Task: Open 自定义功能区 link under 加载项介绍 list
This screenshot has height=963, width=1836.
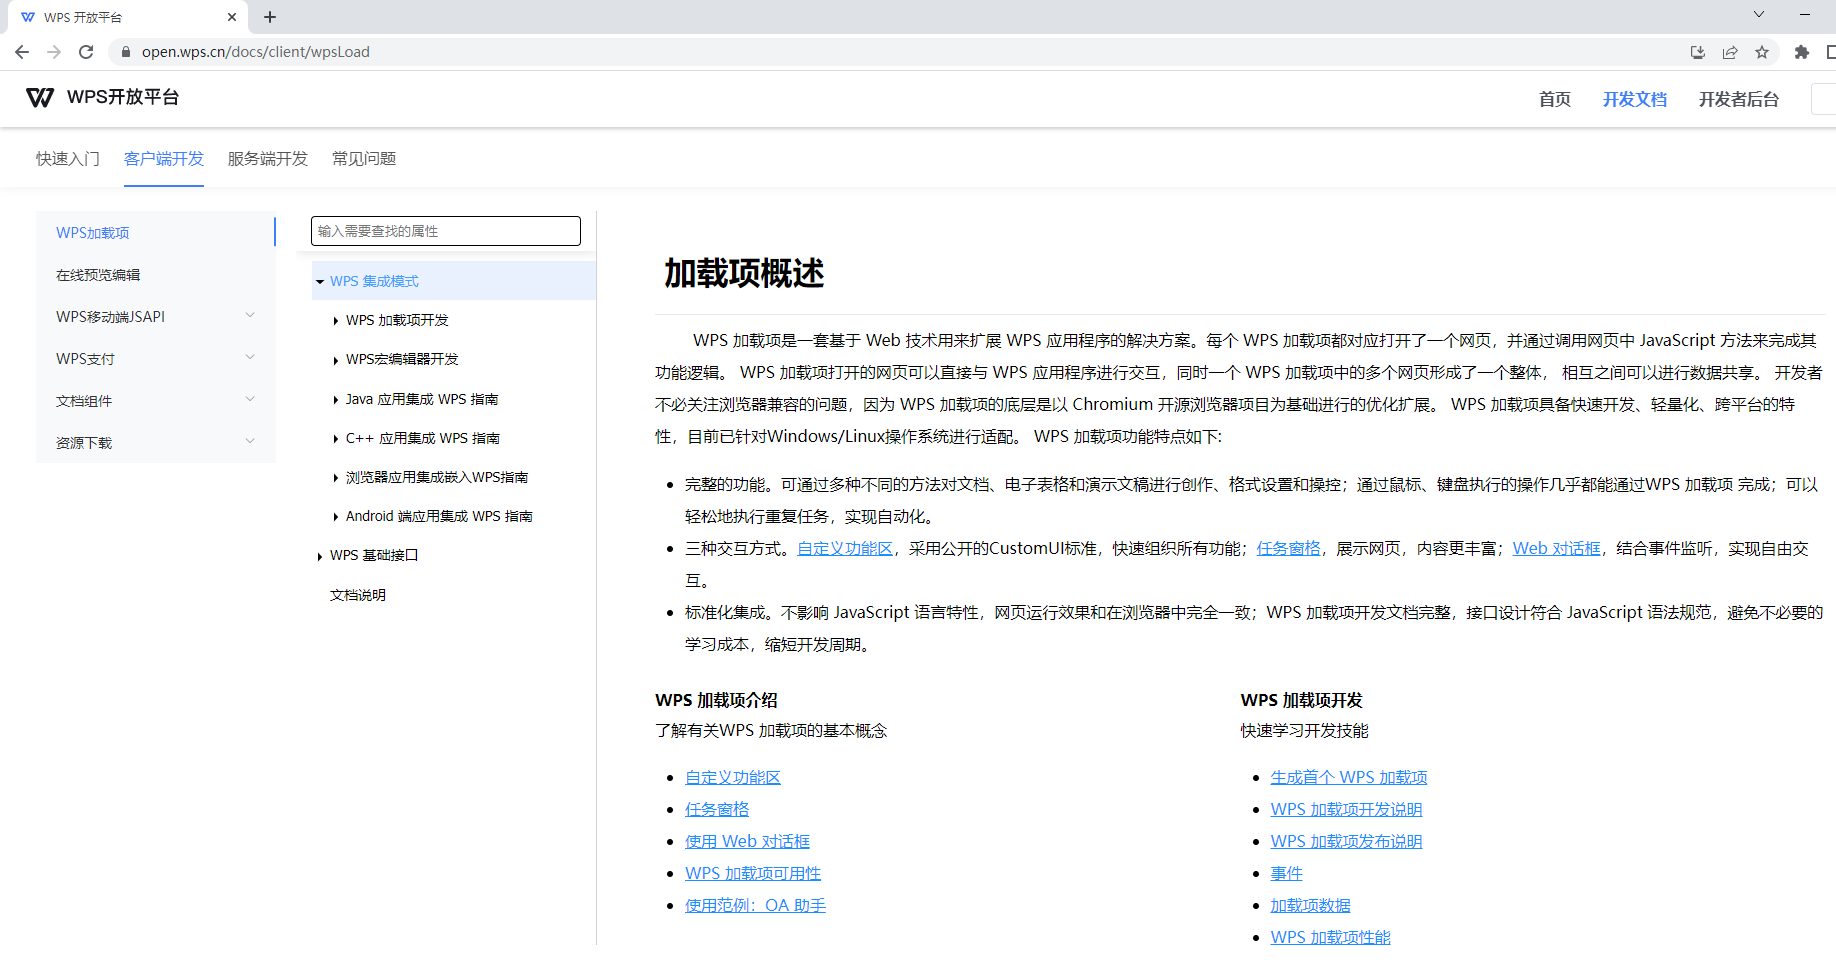Action: [733, 778]
